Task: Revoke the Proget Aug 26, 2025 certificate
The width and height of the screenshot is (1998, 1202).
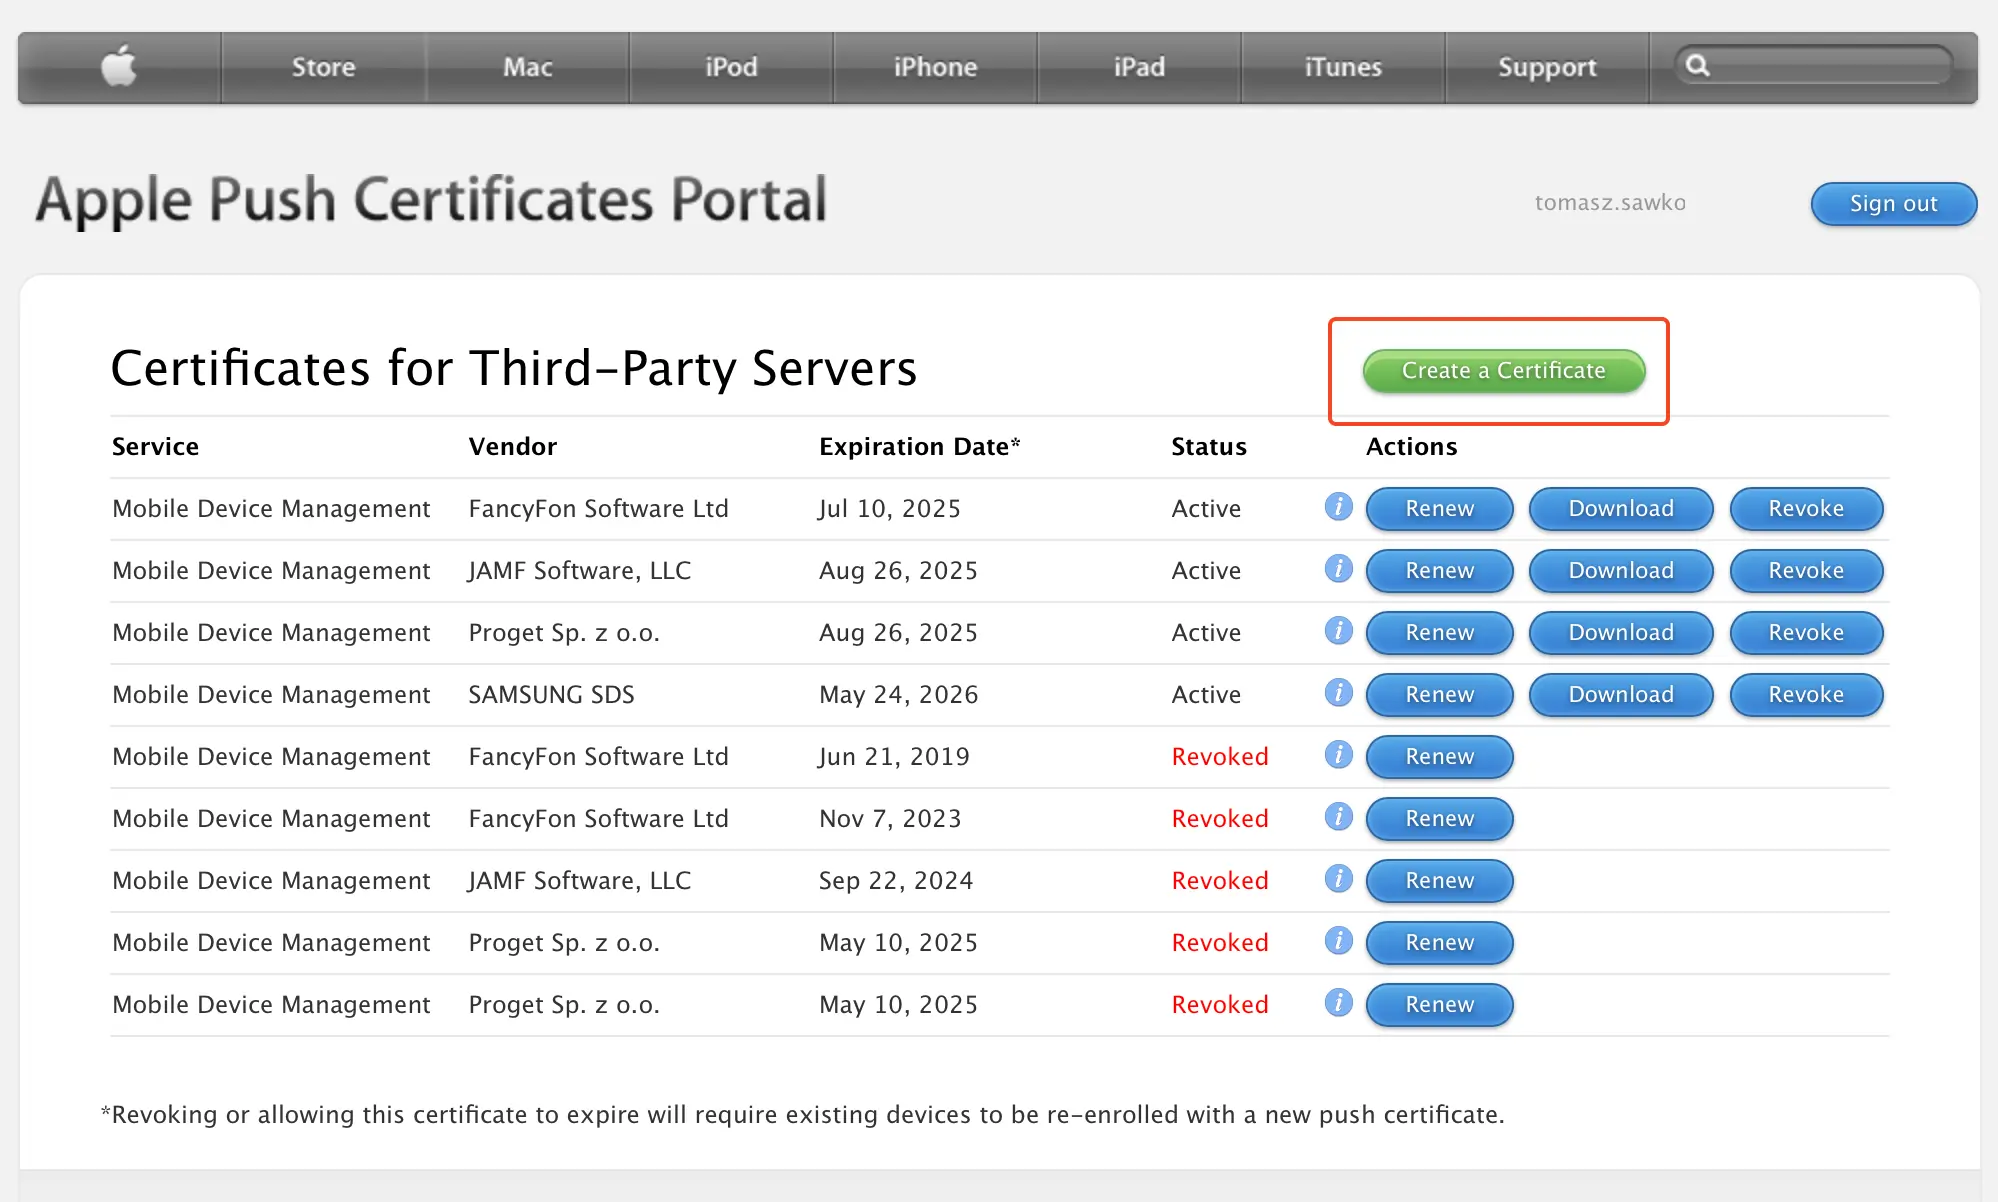Action: pyautogui.click(x=1806, y=633)
